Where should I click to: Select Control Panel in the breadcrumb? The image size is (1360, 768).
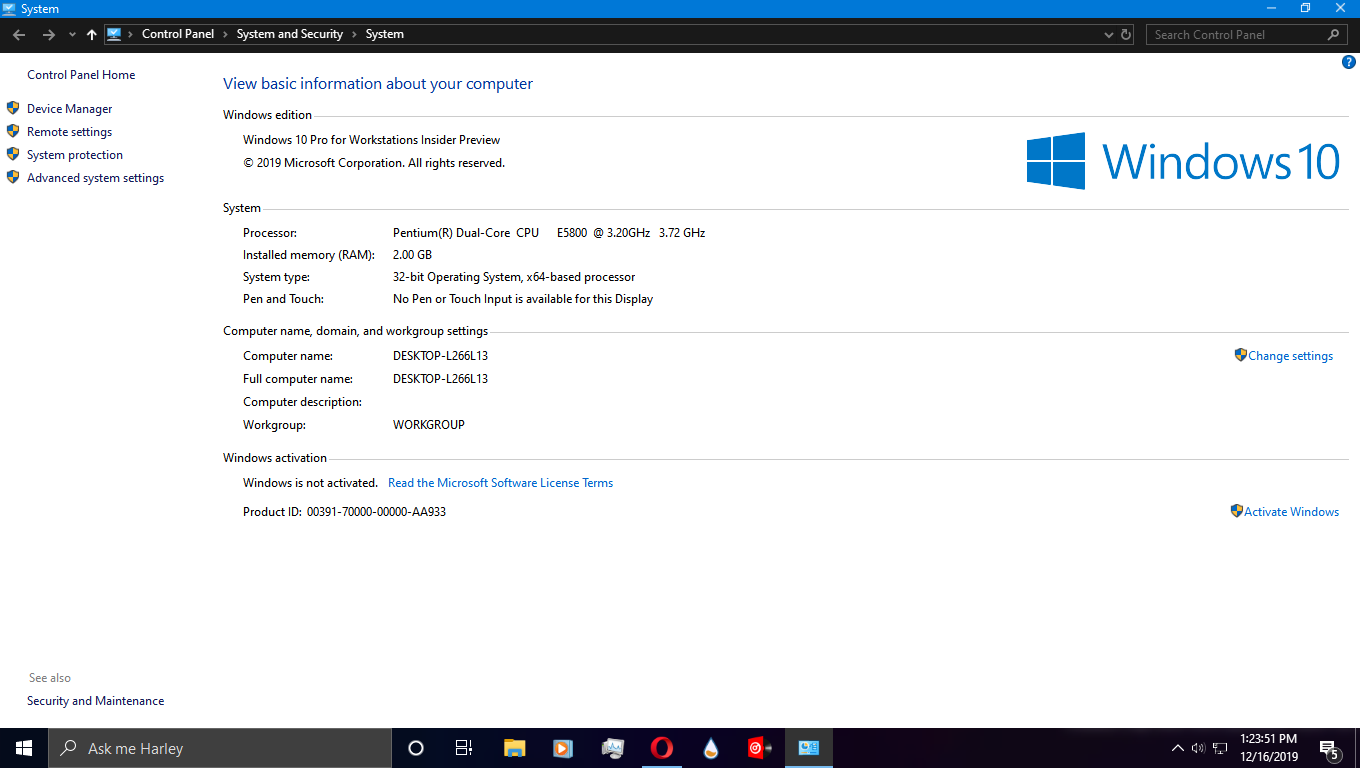tap(178, 34)
